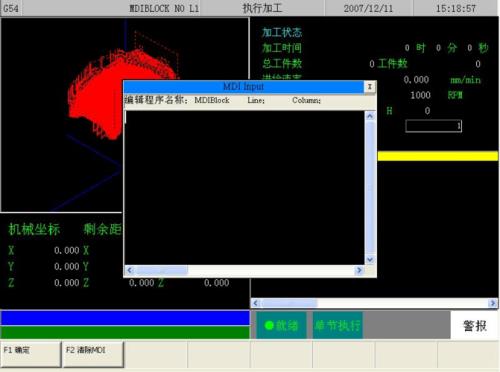500x372 pixels.
Task: Click the input box showing value 1
Action: (x=433, y=126)
